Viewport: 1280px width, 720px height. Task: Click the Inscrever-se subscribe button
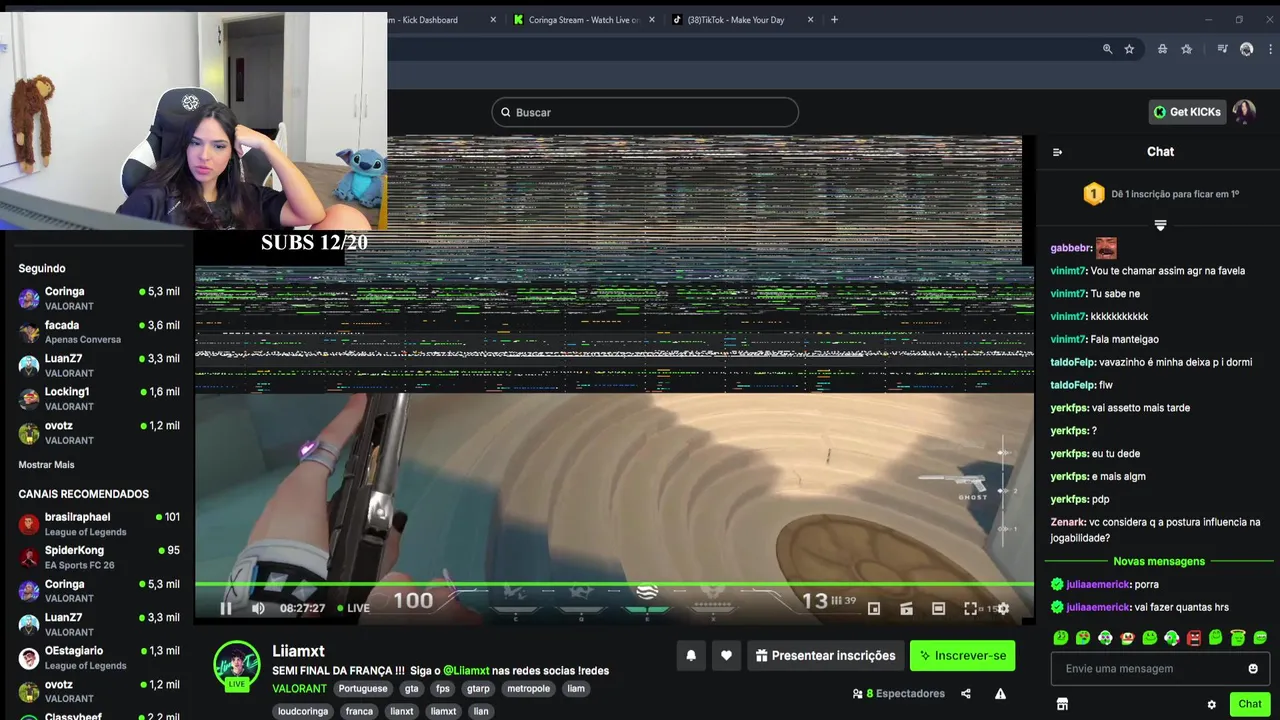pos(962,656)
